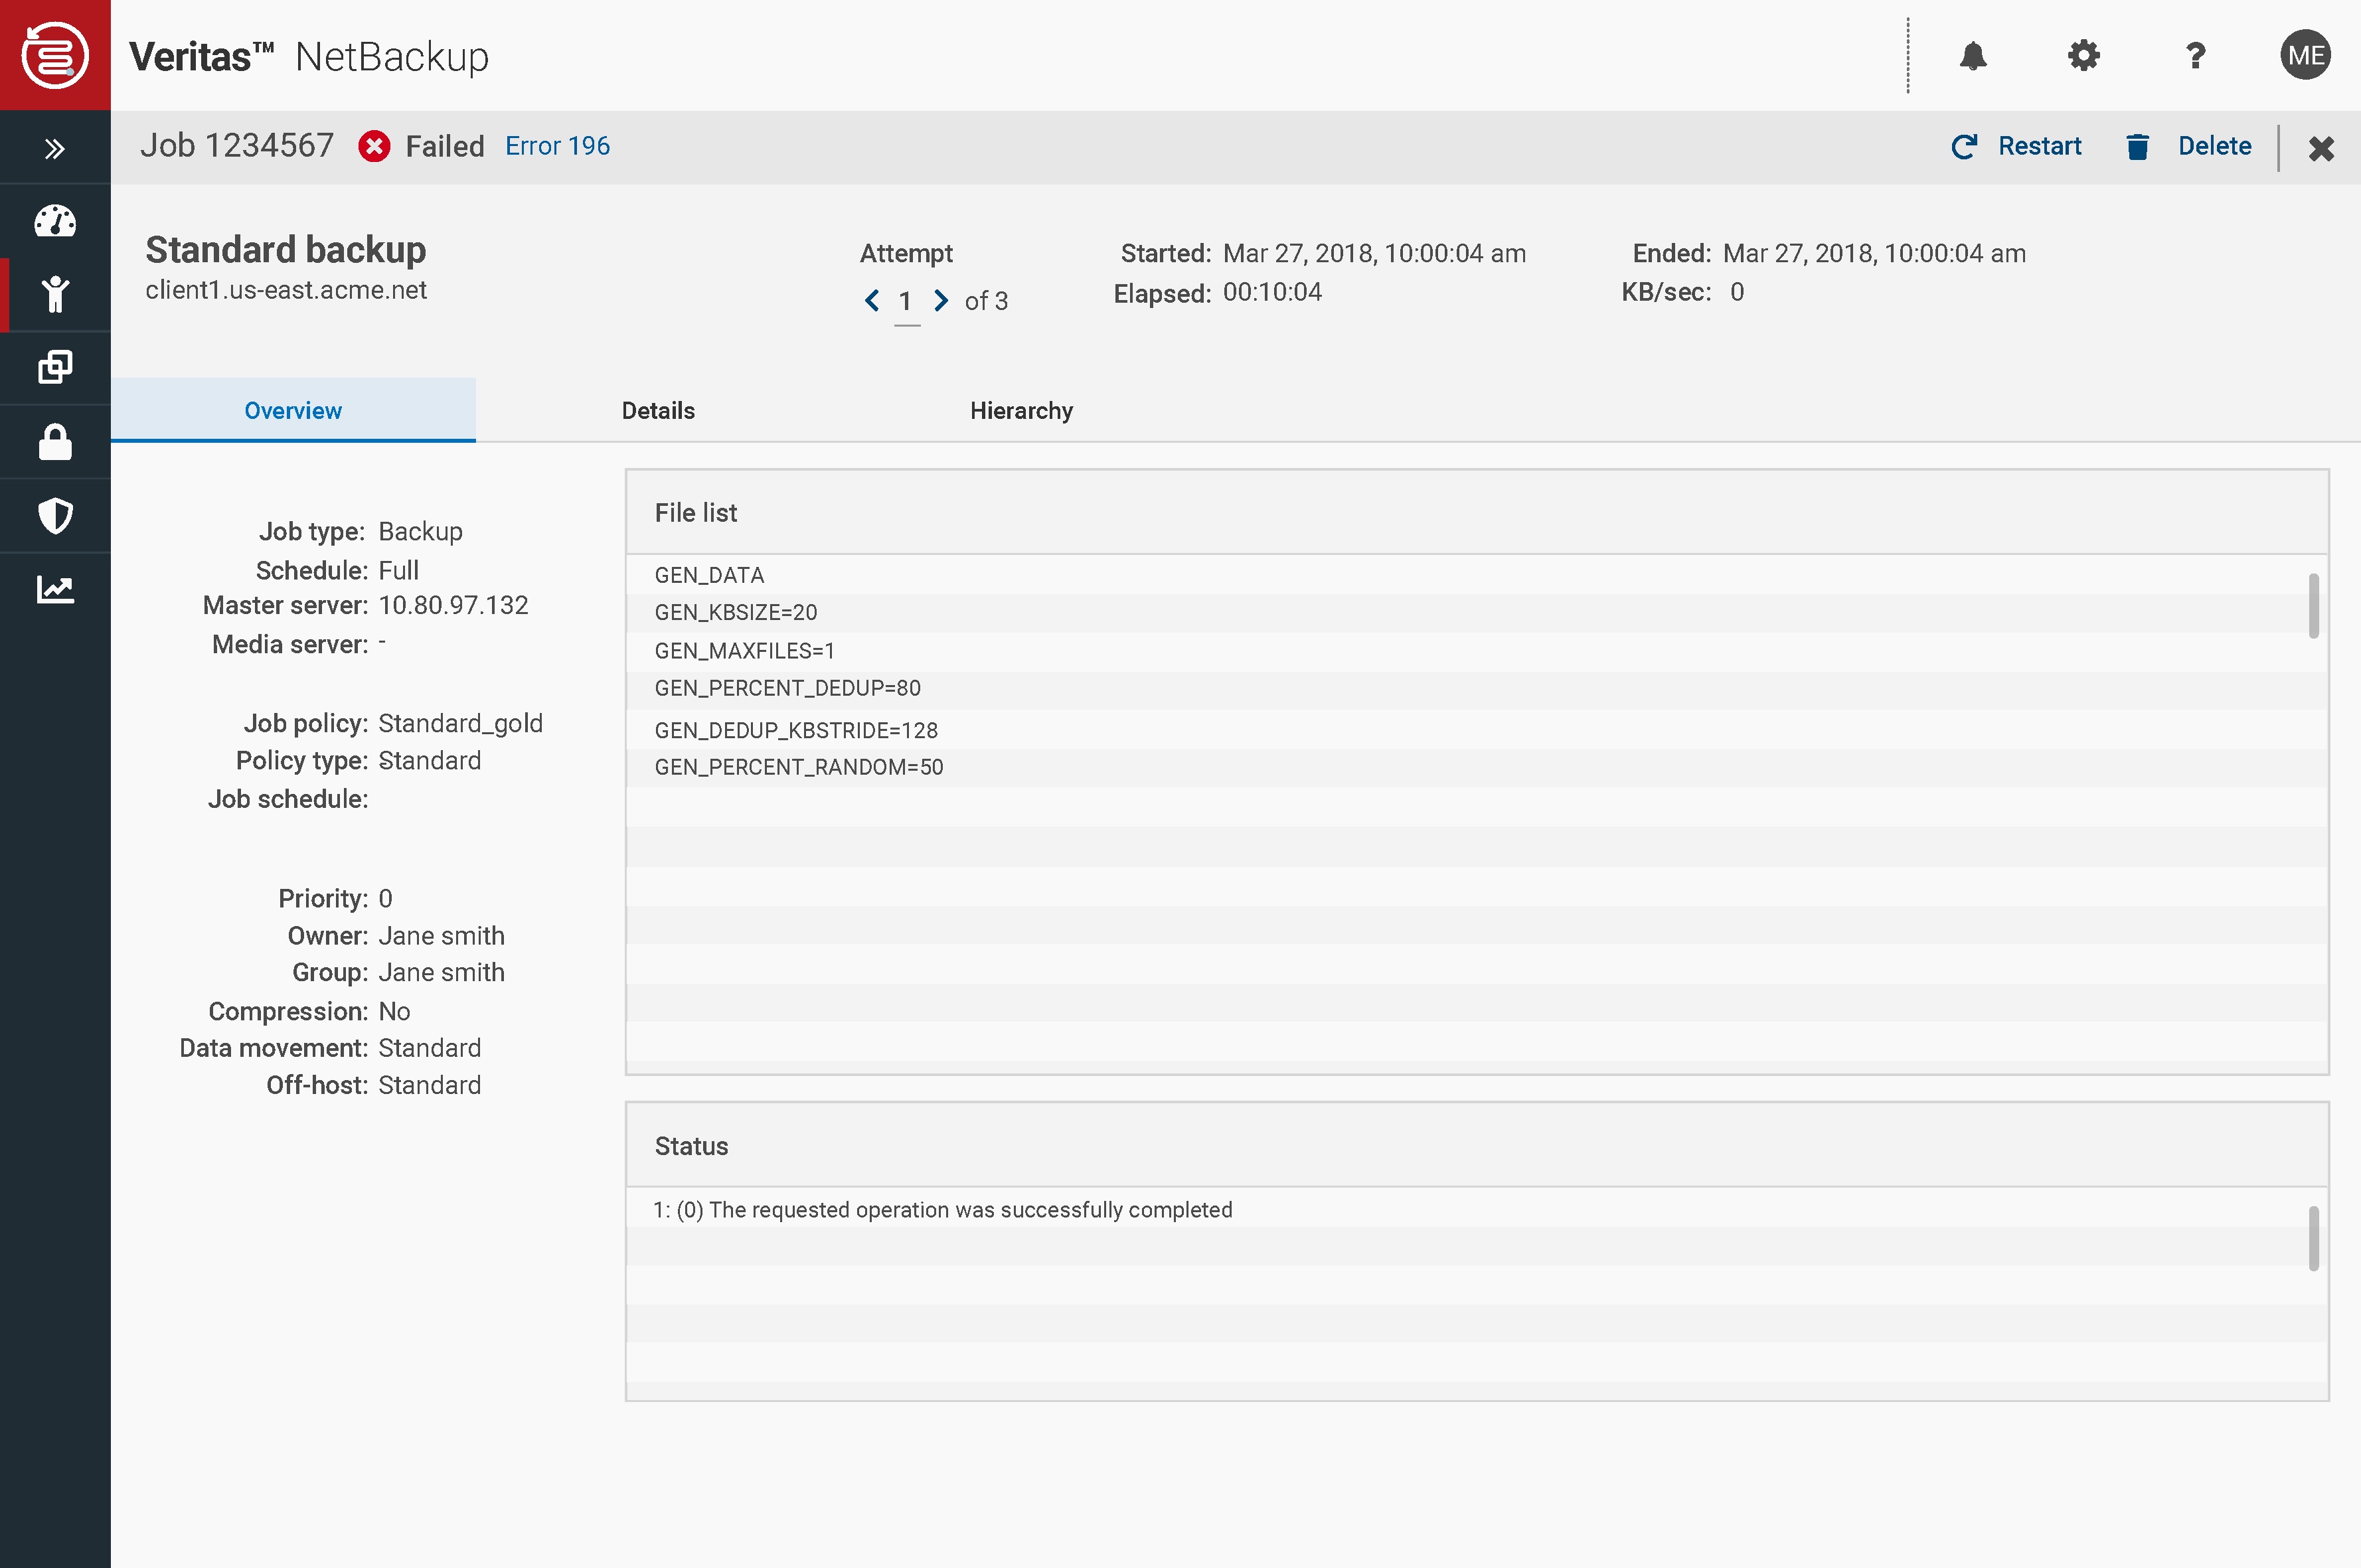This screenshot has width=2361, height=1568.
Task: Open settings gear icon
Action: coord(2083,56)
